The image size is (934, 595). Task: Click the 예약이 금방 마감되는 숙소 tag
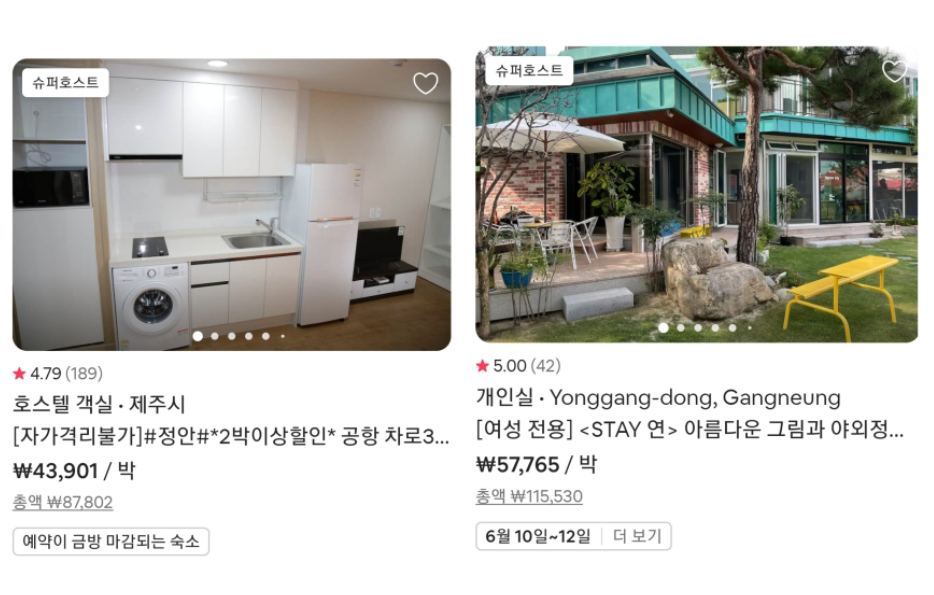tap(111, 541)
